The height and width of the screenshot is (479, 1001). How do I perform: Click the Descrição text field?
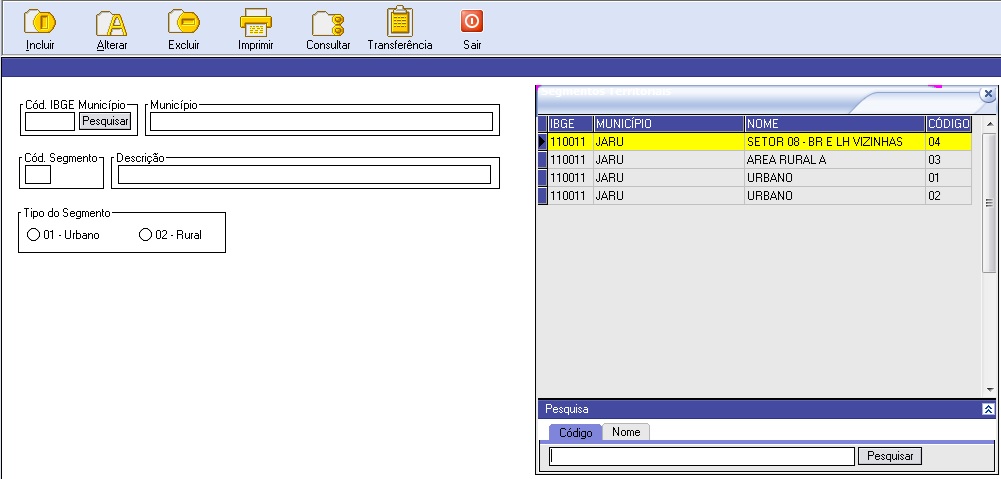point(304,175)
